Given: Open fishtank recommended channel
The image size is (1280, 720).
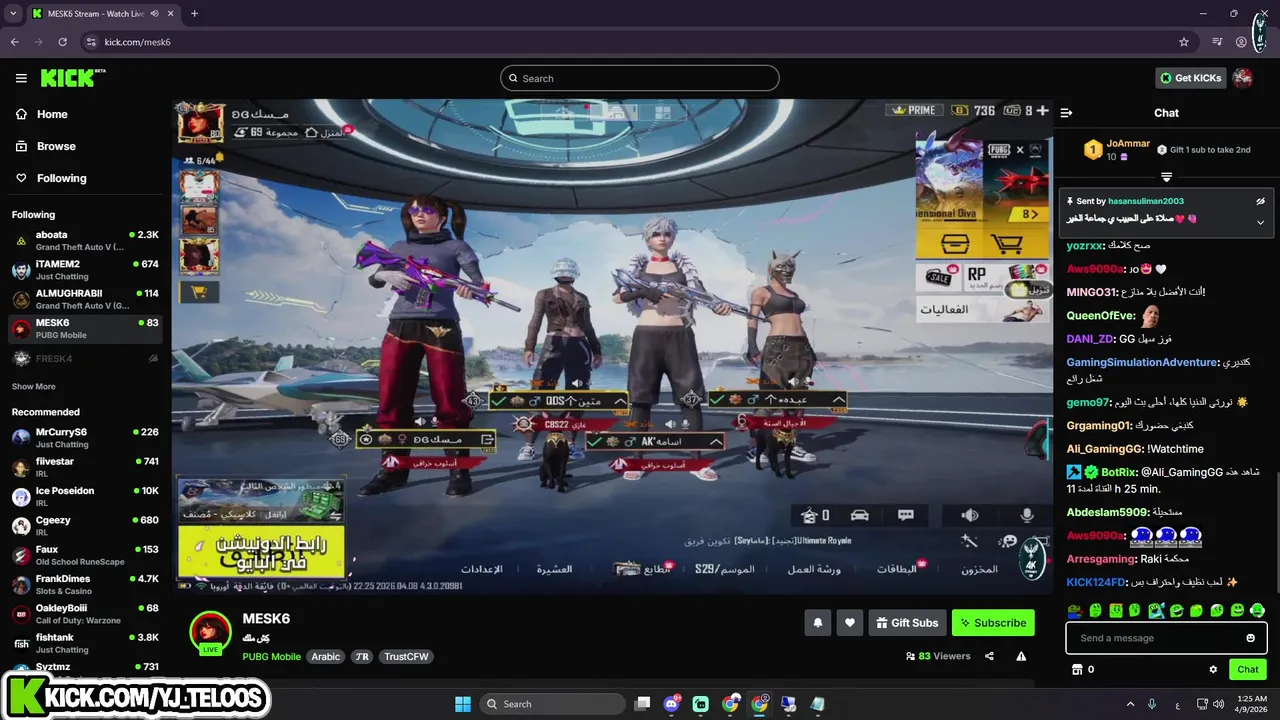Looking at the screenshot, I should tap(85, 643).
